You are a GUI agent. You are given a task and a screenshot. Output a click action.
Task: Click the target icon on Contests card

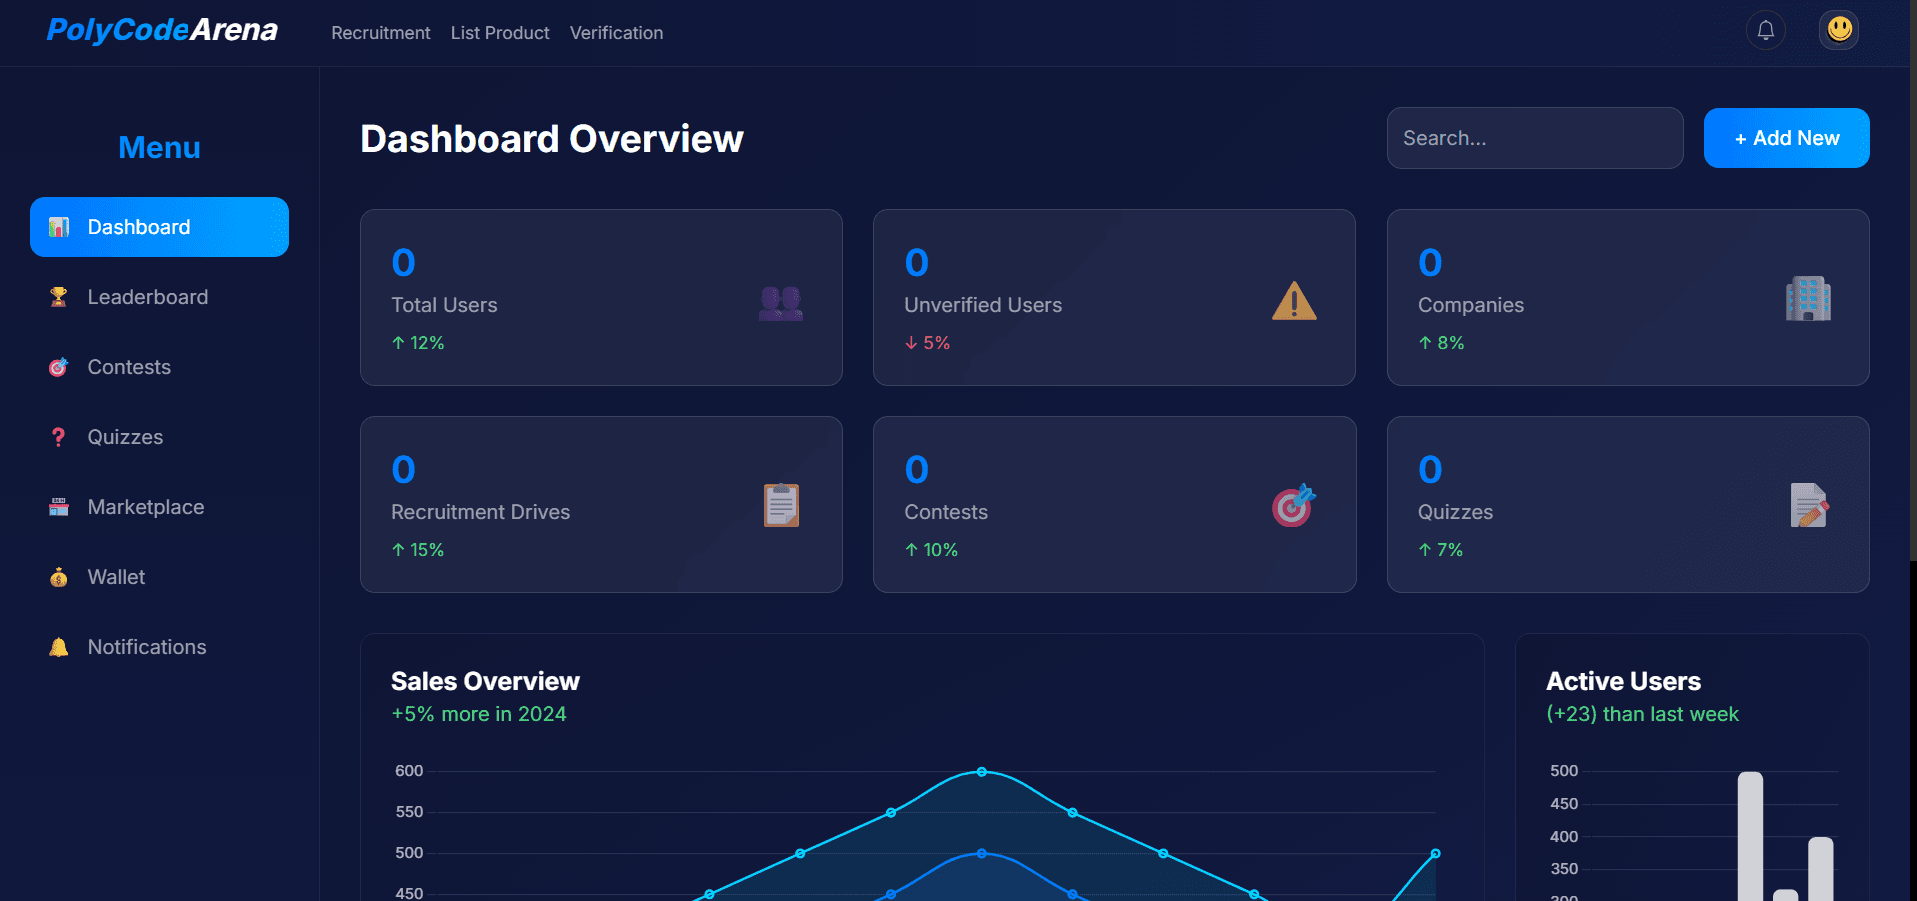click(1293, 506)
